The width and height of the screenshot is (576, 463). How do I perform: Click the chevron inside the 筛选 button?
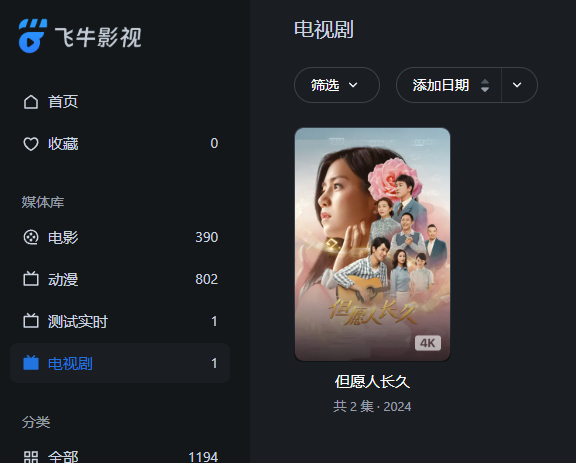point(353,85)
